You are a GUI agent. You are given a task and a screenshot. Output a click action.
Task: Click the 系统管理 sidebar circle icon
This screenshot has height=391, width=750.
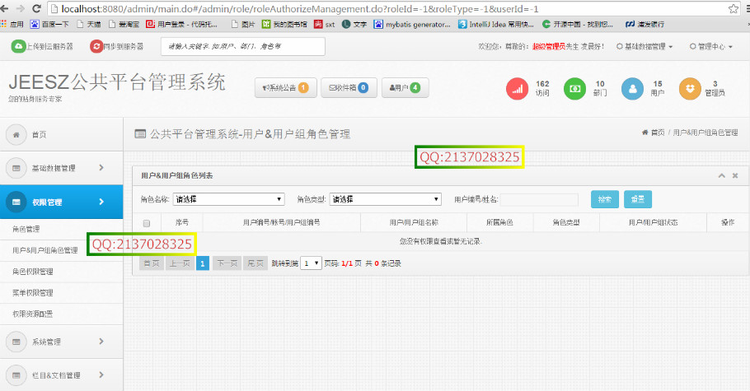point(16,342)
